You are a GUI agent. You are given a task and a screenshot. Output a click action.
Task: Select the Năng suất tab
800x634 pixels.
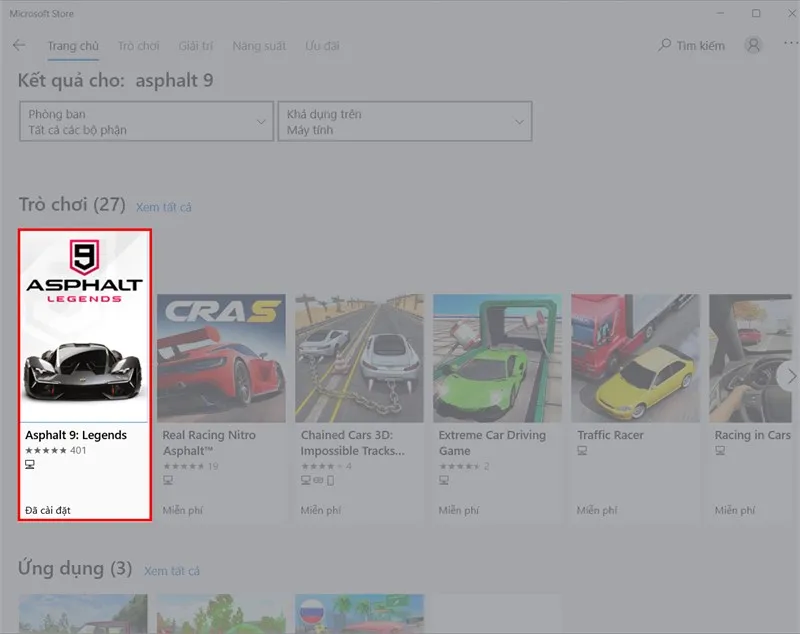tap(259, 46)
